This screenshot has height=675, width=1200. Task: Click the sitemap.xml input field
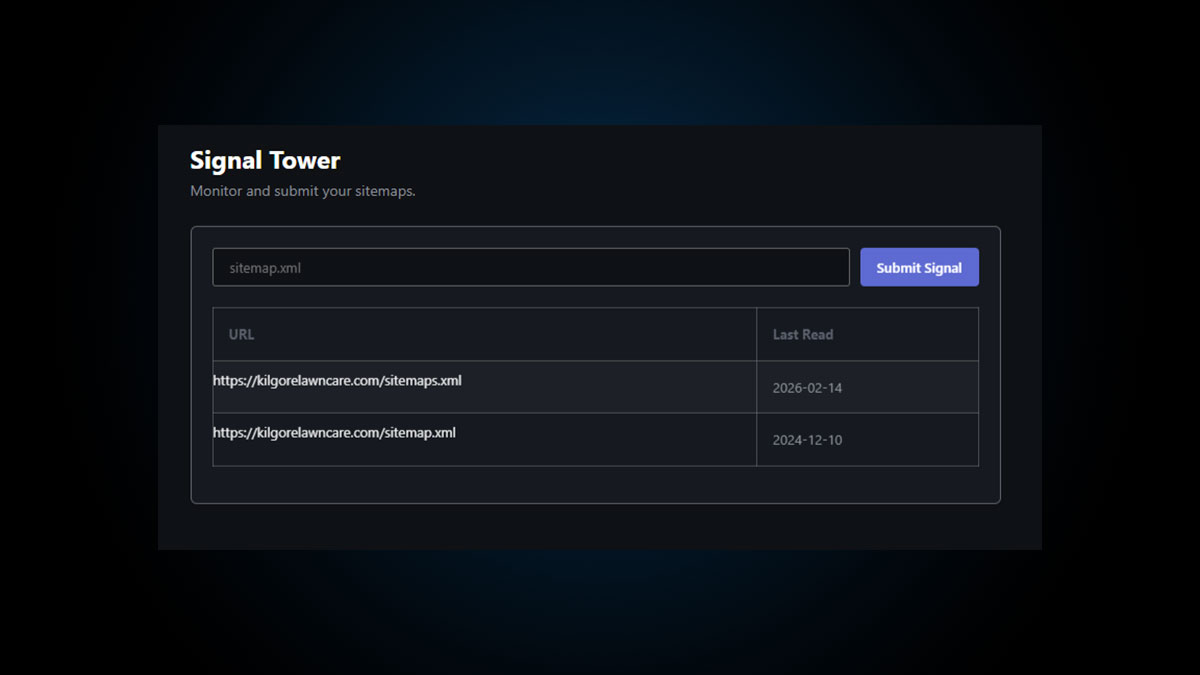pyautogui.click(x=530, y=268)
